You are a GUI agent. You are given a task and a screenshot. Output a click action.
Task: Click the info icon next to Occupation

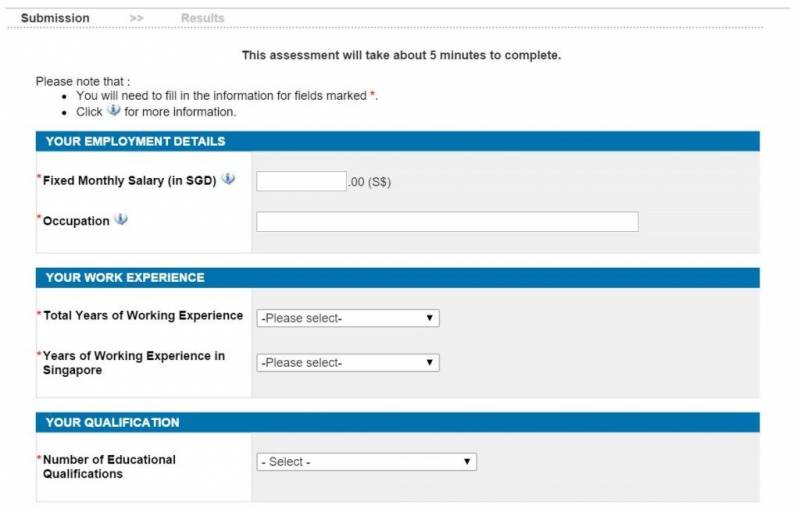[x=121, y=220]
